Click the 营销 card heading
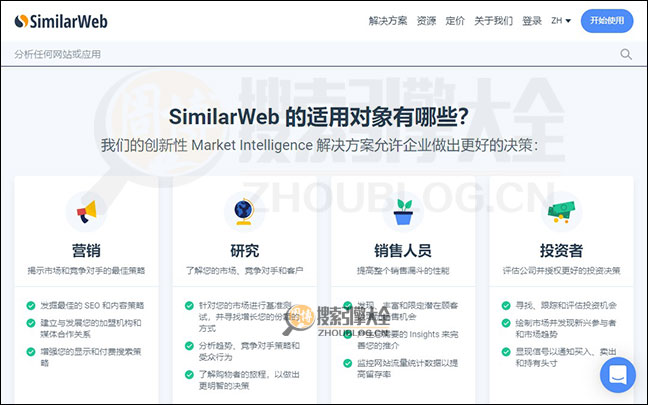The width and height of the screenshot is (648, 405). click(x=86, y=250)
